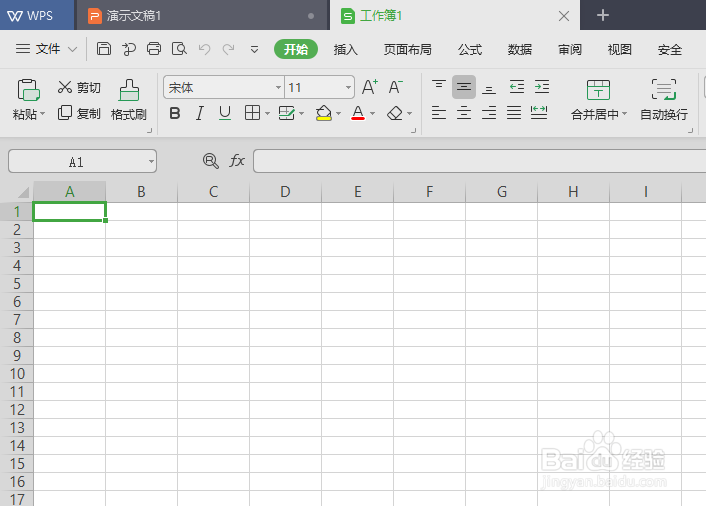Viewport: 706px width, 506px height.
Task: Click the cell style brush icon
Action: pyautogui.click(x=286, y=113)
